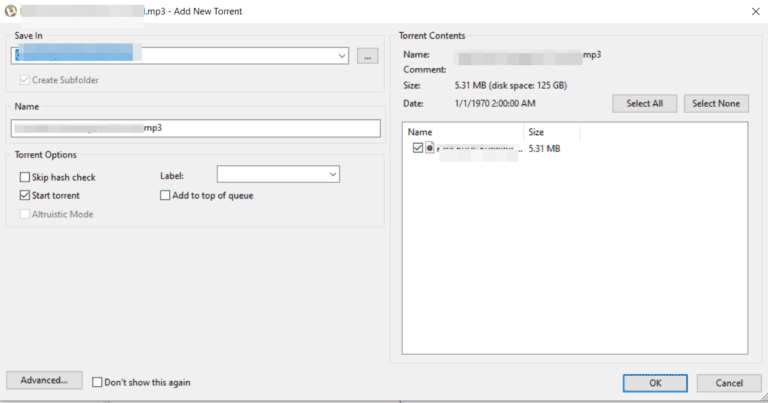Click the torrent Name text field

click(x=195, y=128)
